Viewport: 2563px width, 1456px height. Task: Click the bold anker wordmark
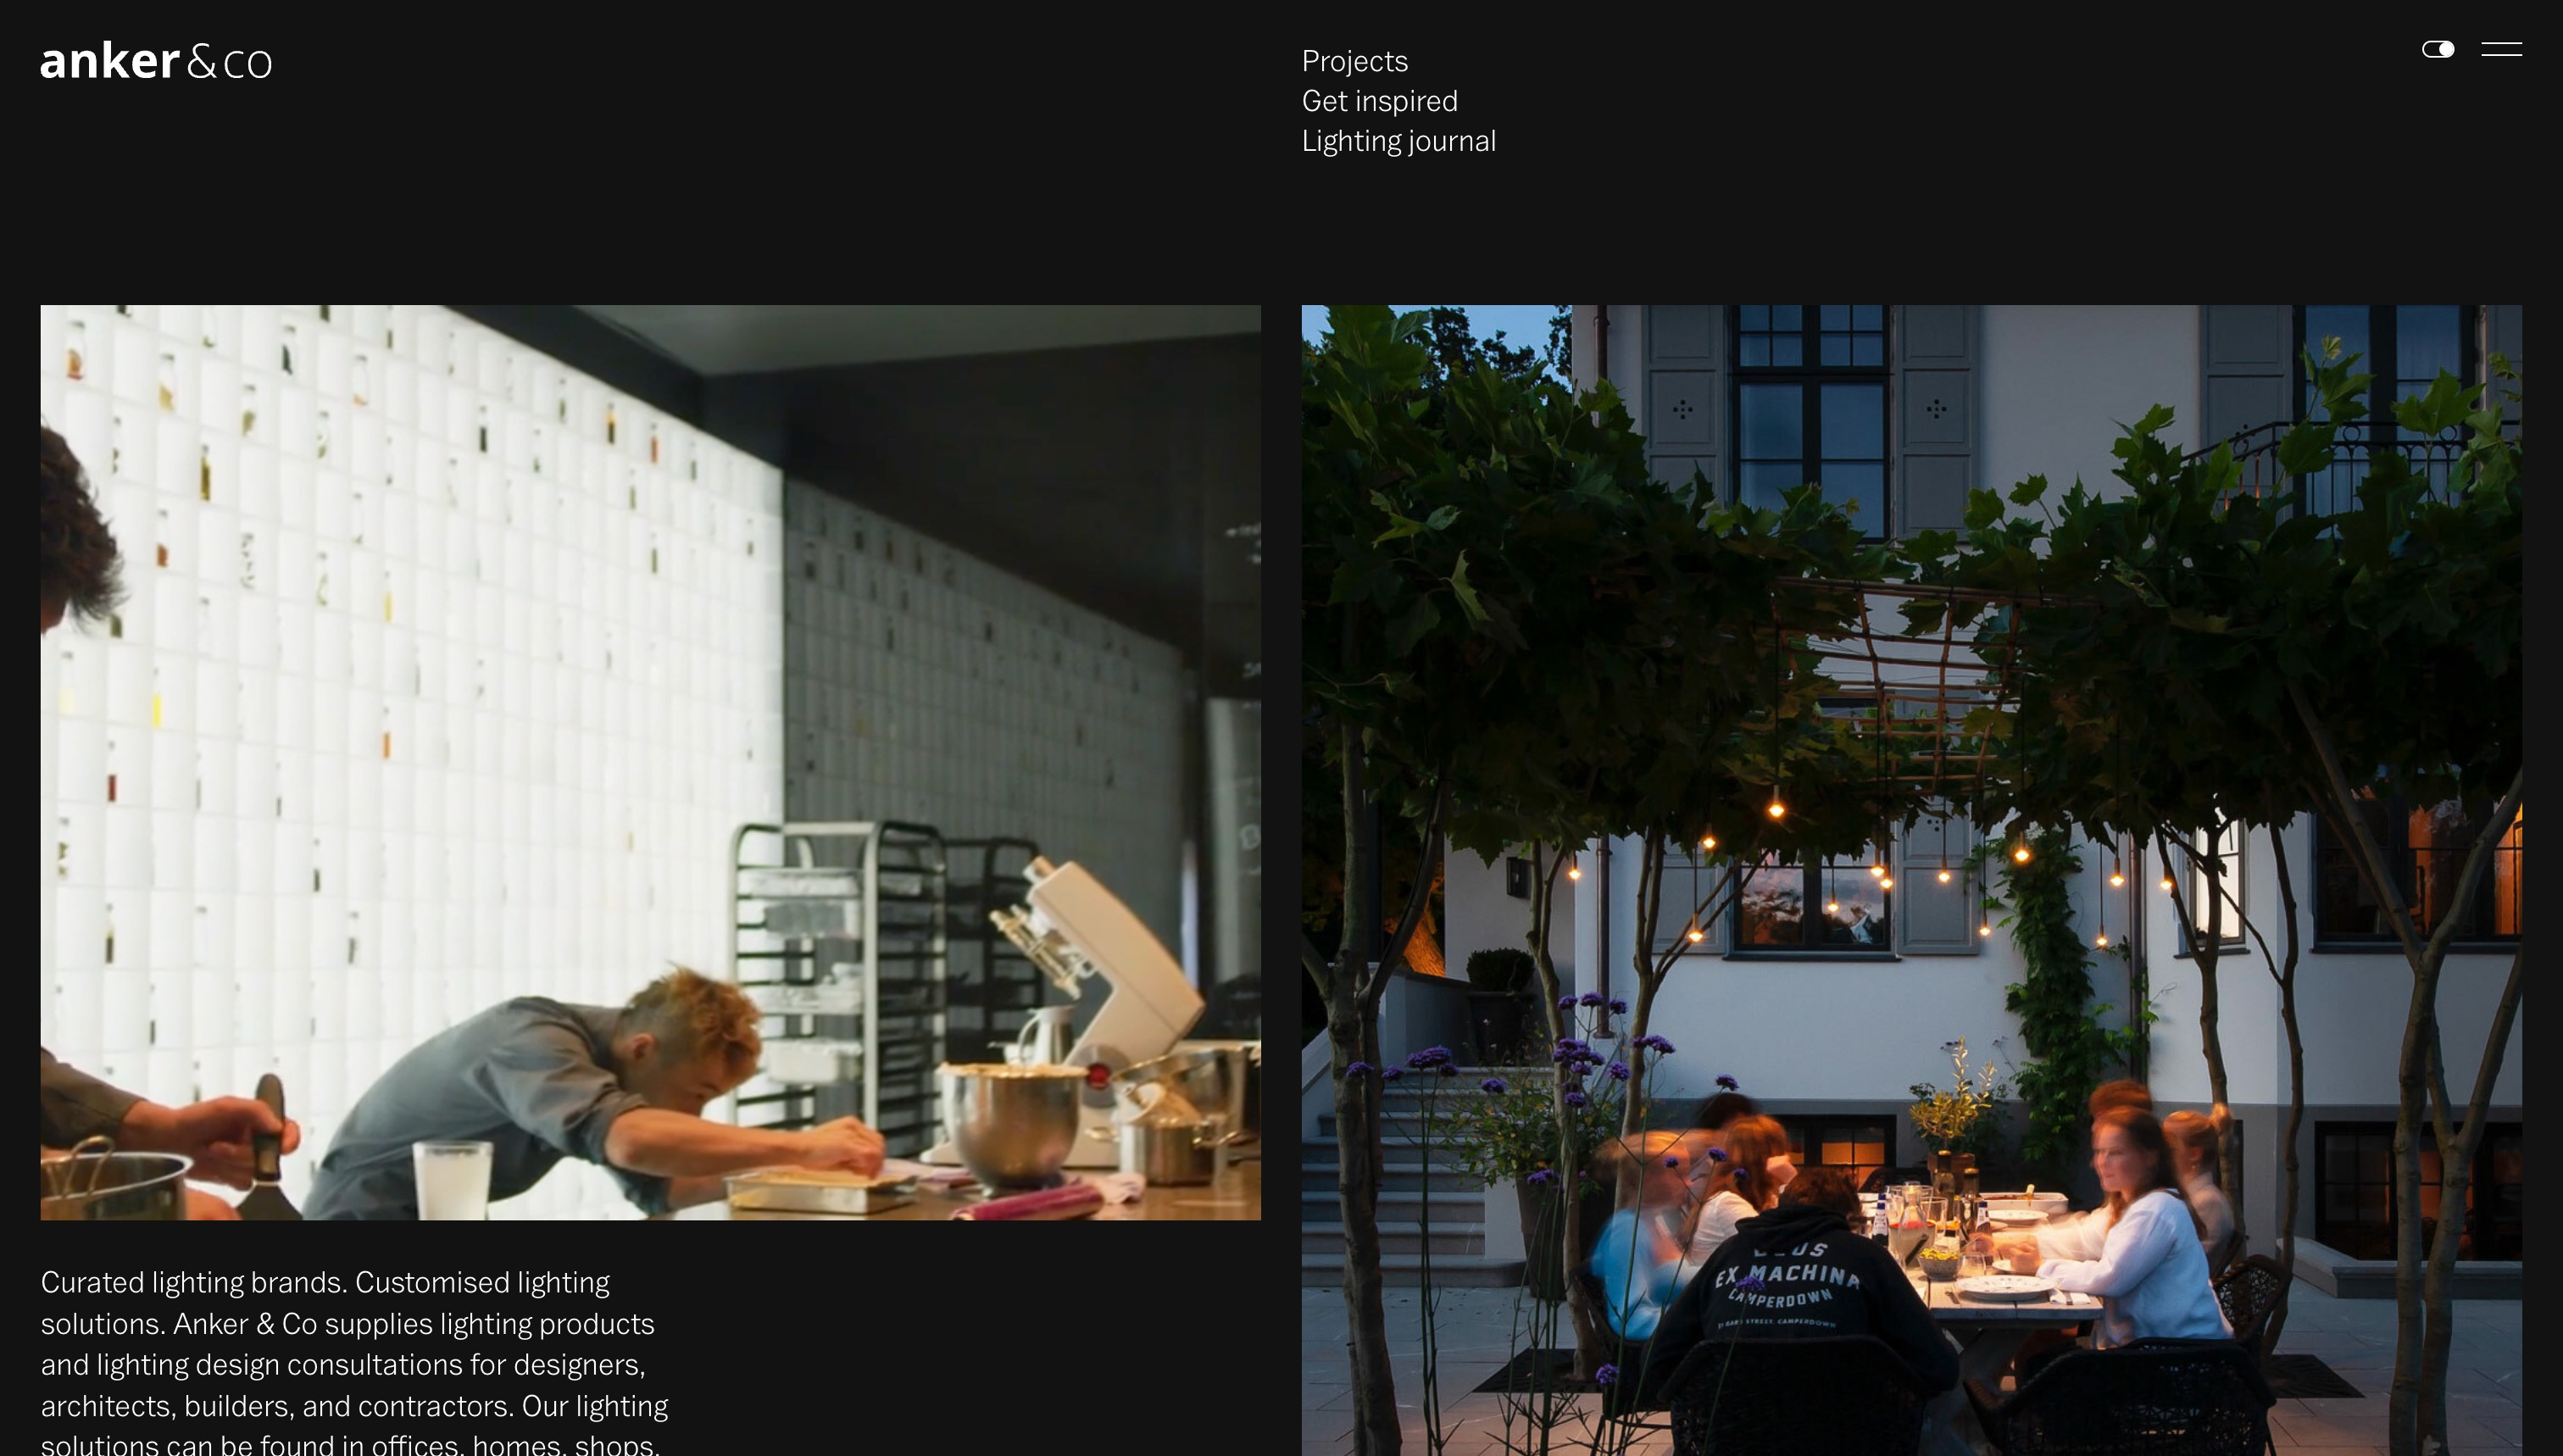[x=110, y=61]
